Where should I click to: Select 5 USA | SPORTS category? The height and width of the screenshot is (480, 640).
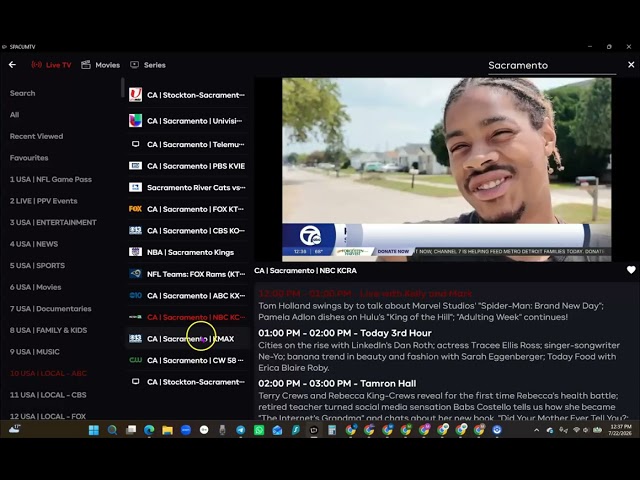click(37, 266)
